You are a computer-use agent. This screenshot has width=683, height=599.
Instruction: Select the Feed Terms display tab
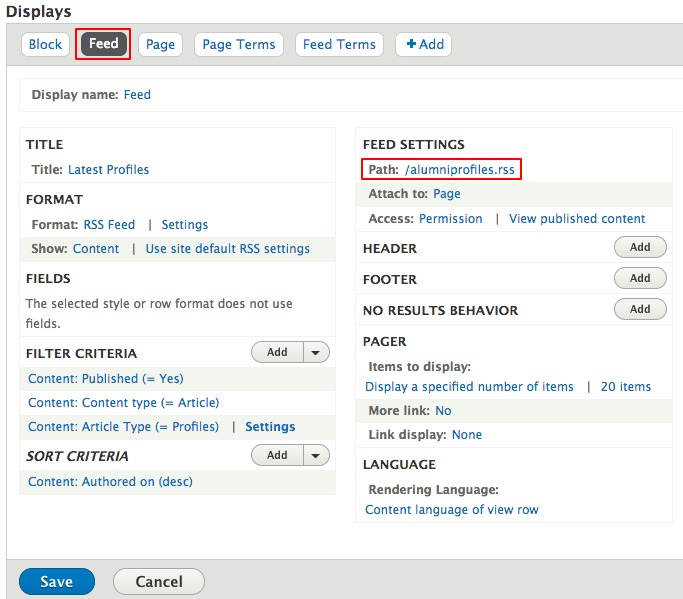click(x=339, y=44)
